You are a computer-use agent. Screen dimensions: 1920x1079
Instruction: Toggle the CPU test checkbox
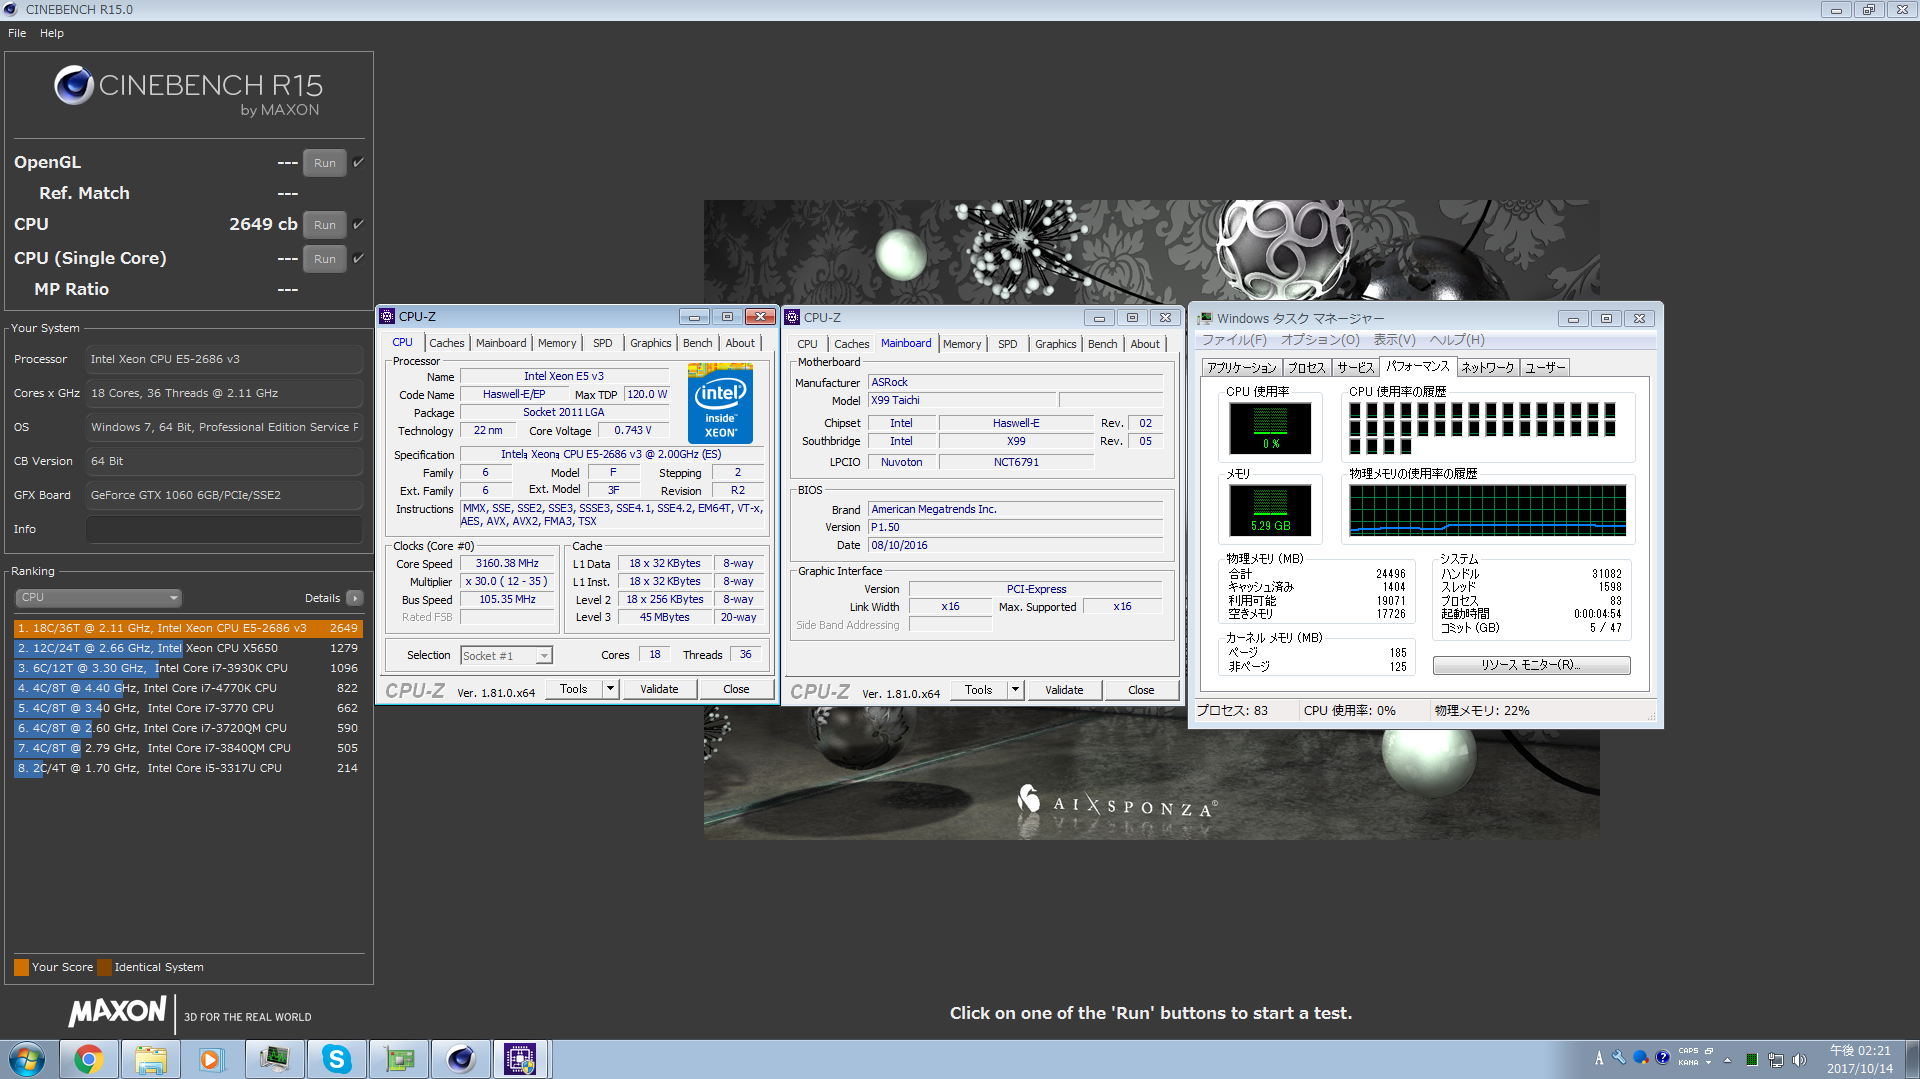(358, 224)
